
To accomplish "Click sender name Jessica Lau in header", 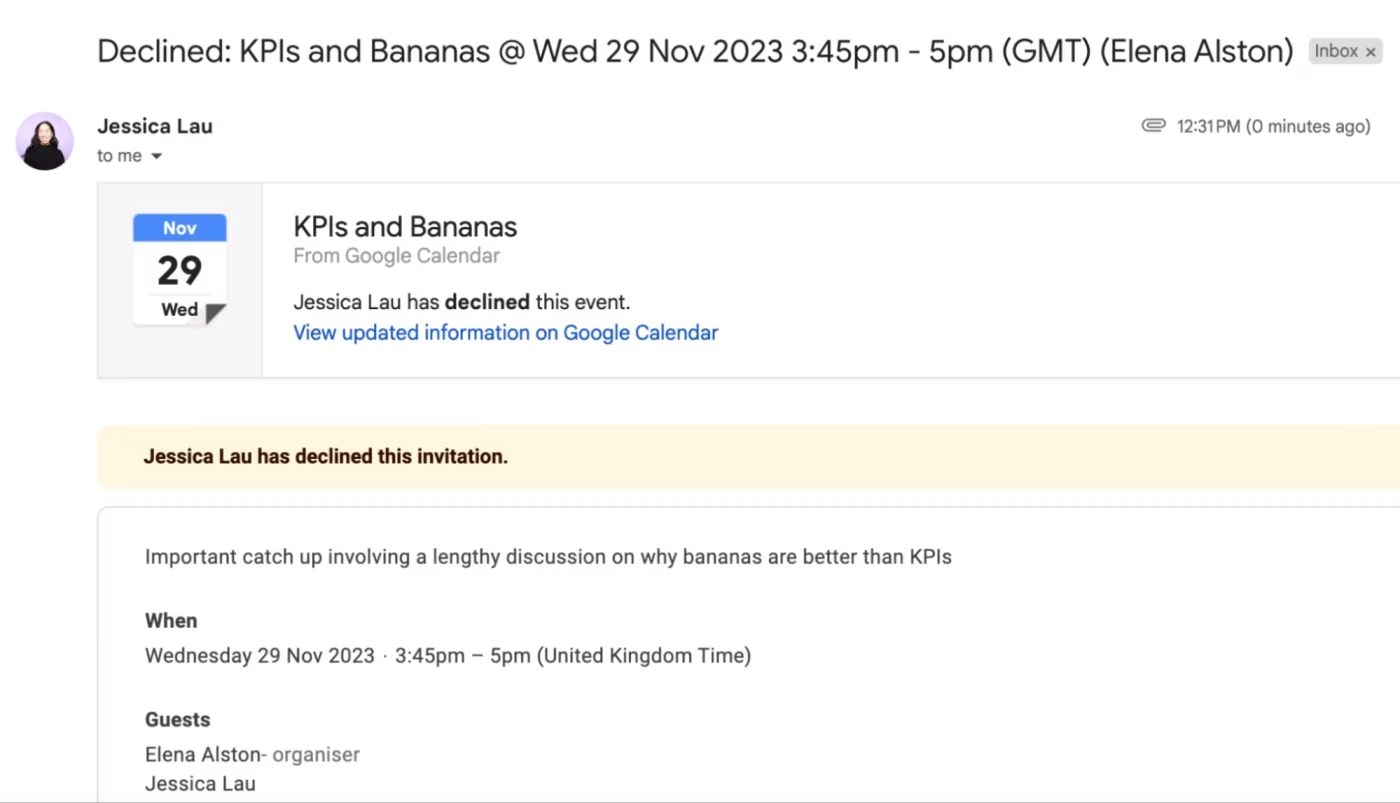I will click(x=155, y=126).
